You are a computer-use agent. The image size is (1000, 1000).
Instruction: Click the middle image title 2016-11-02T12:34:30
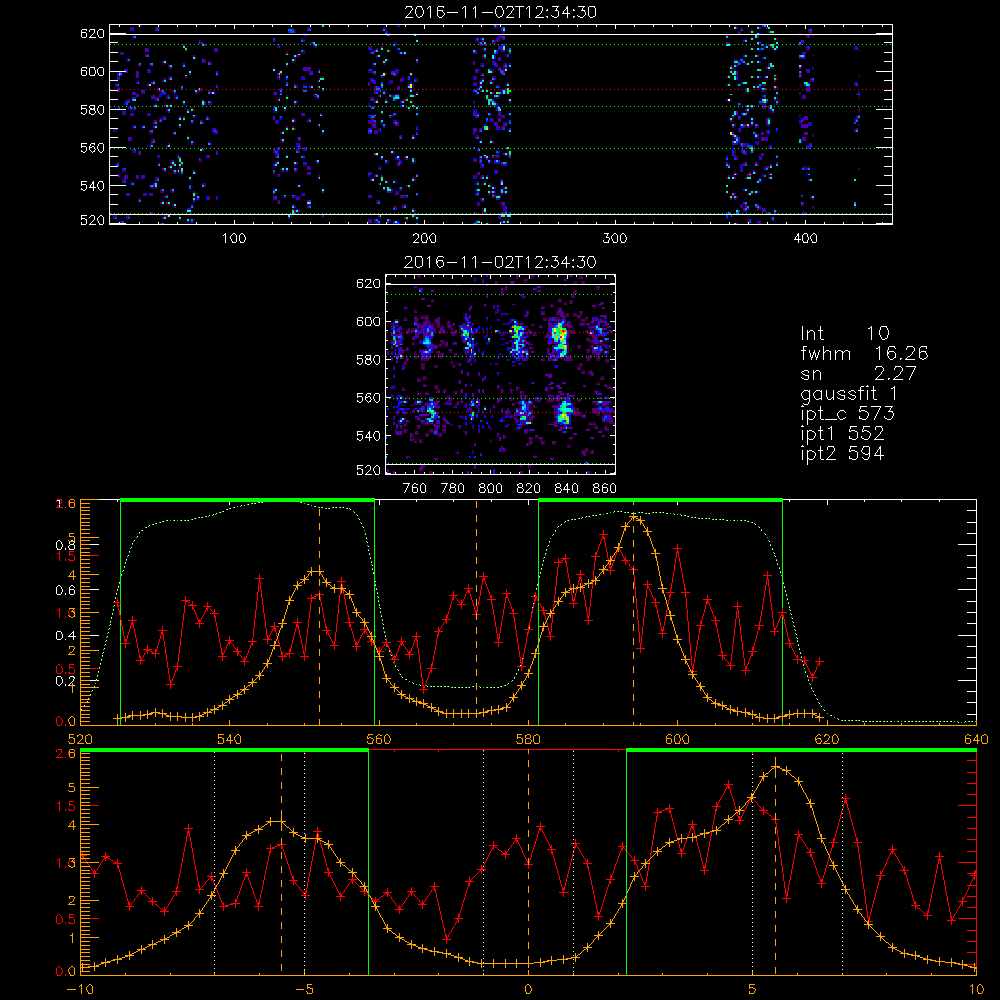[x=500, y=262]
